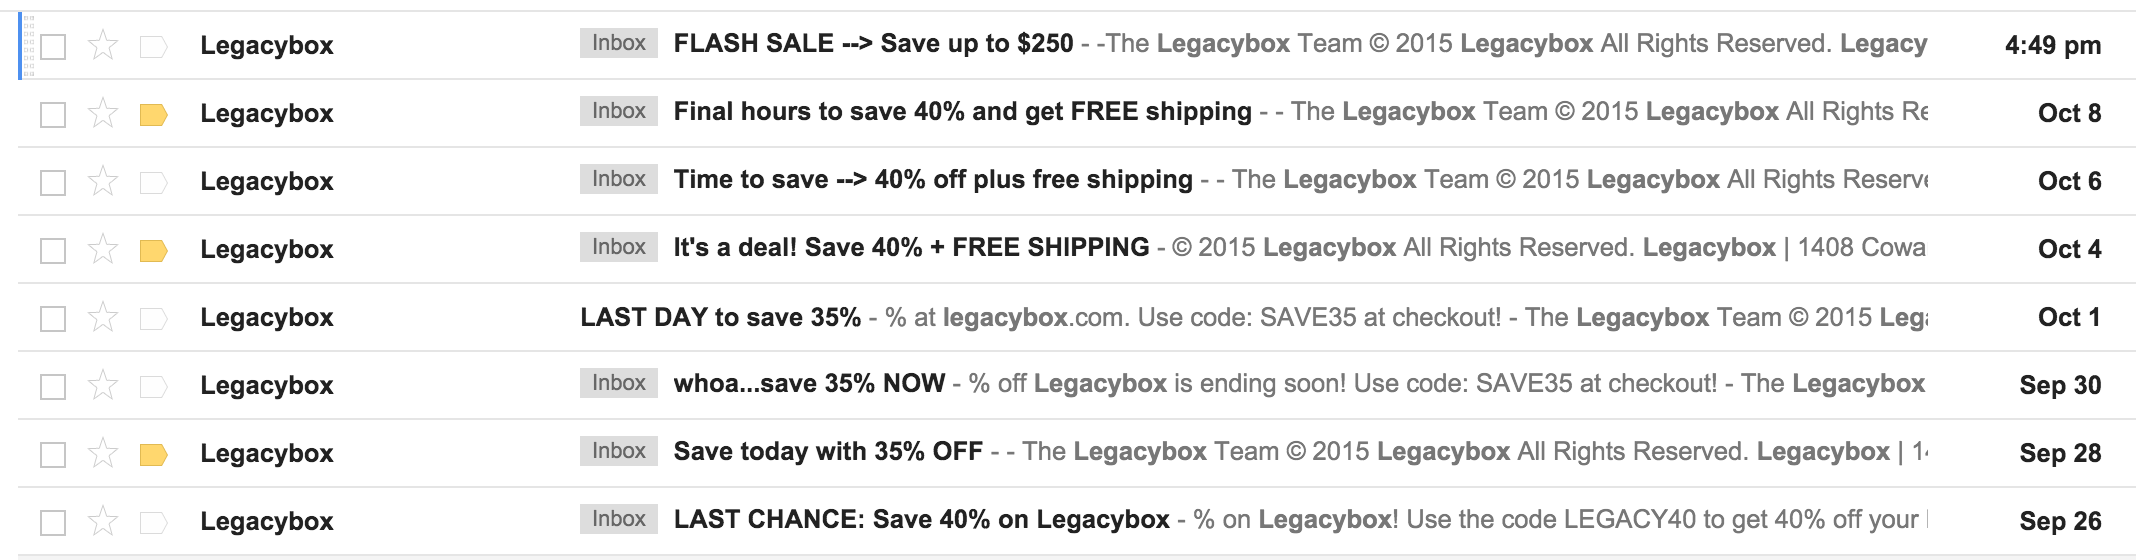The width and height of the screenshot is (2136, 560).
Task: Click the 4:49 pm timestamp
Action: [2052, 45]
